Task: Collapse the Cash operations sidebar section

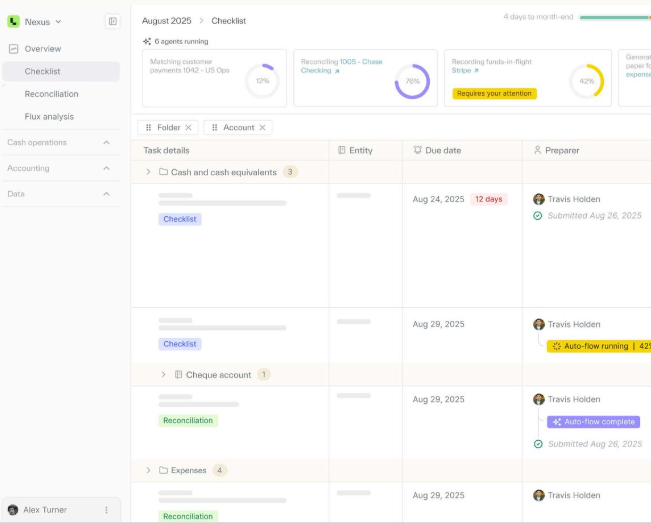Action: 107,142
